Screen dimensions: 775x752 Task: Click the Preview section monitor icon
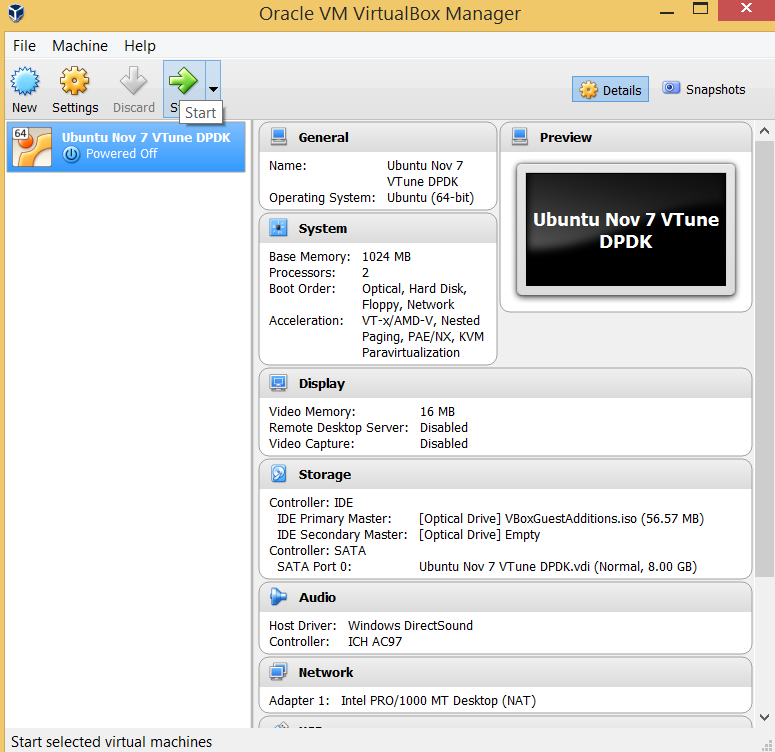tap(520, 136)
